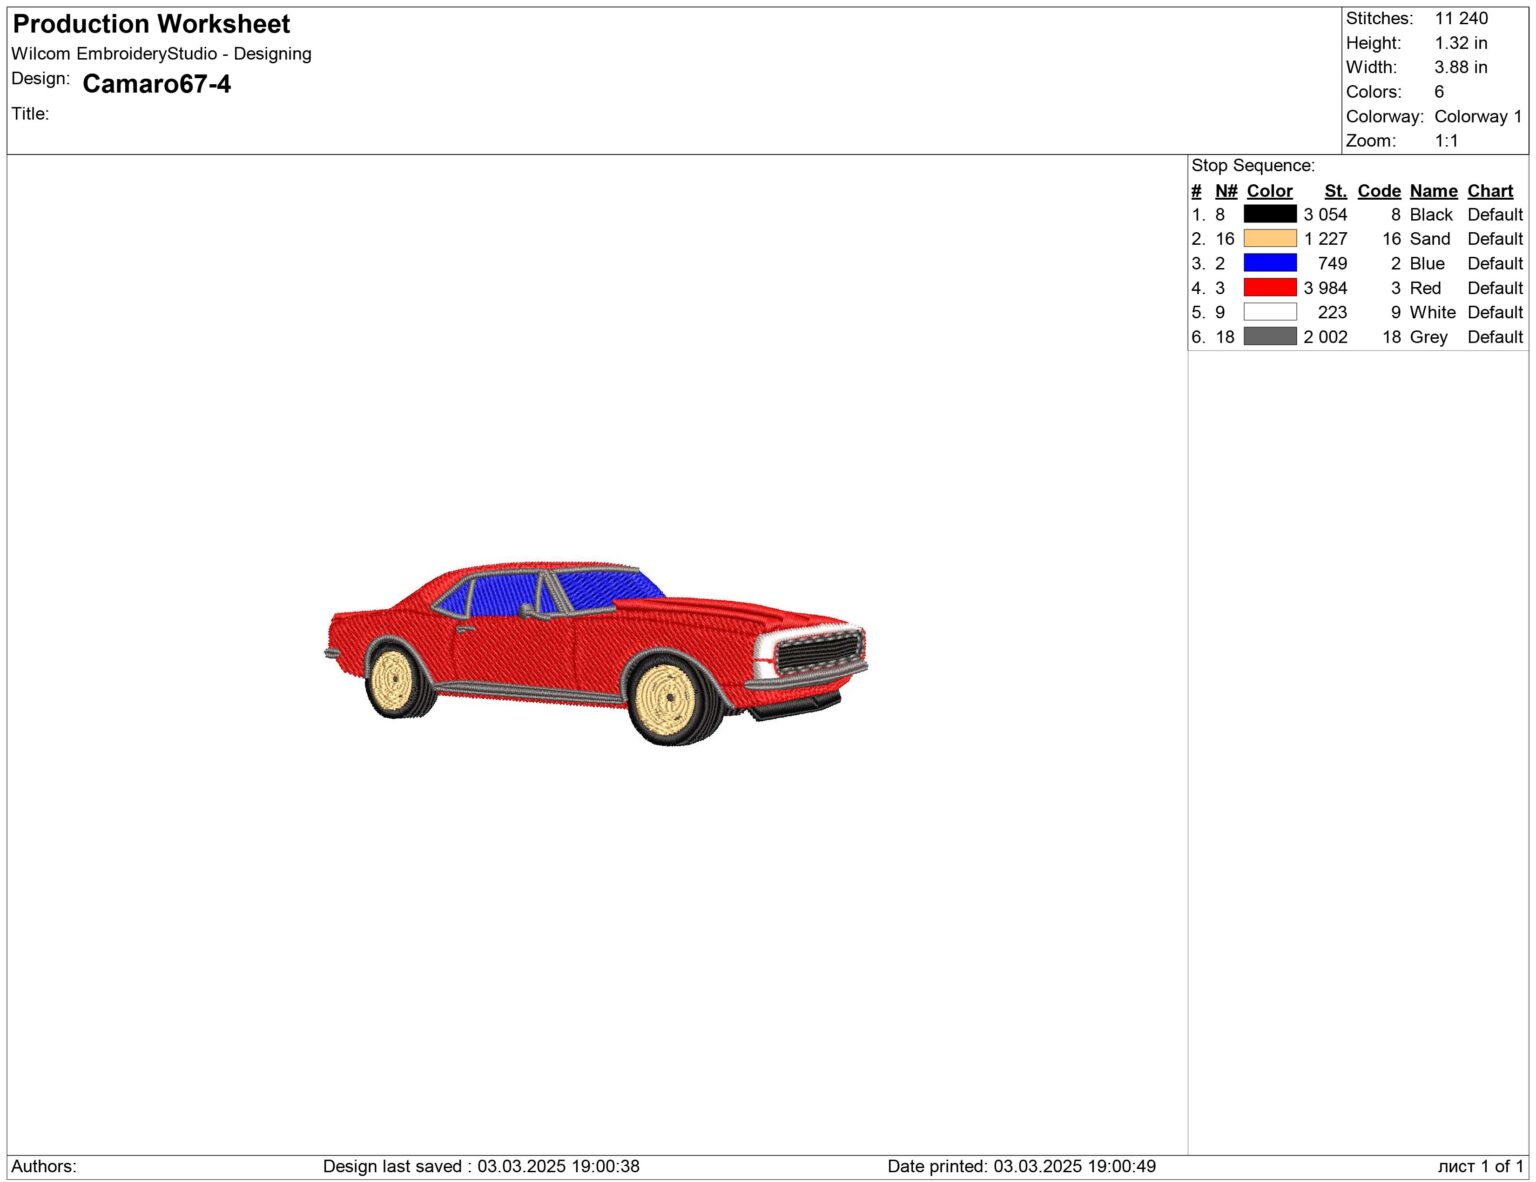Viewport: 1536px width, 1182px height.
Task: Click the N# column header
Action: pos(1226,191)
